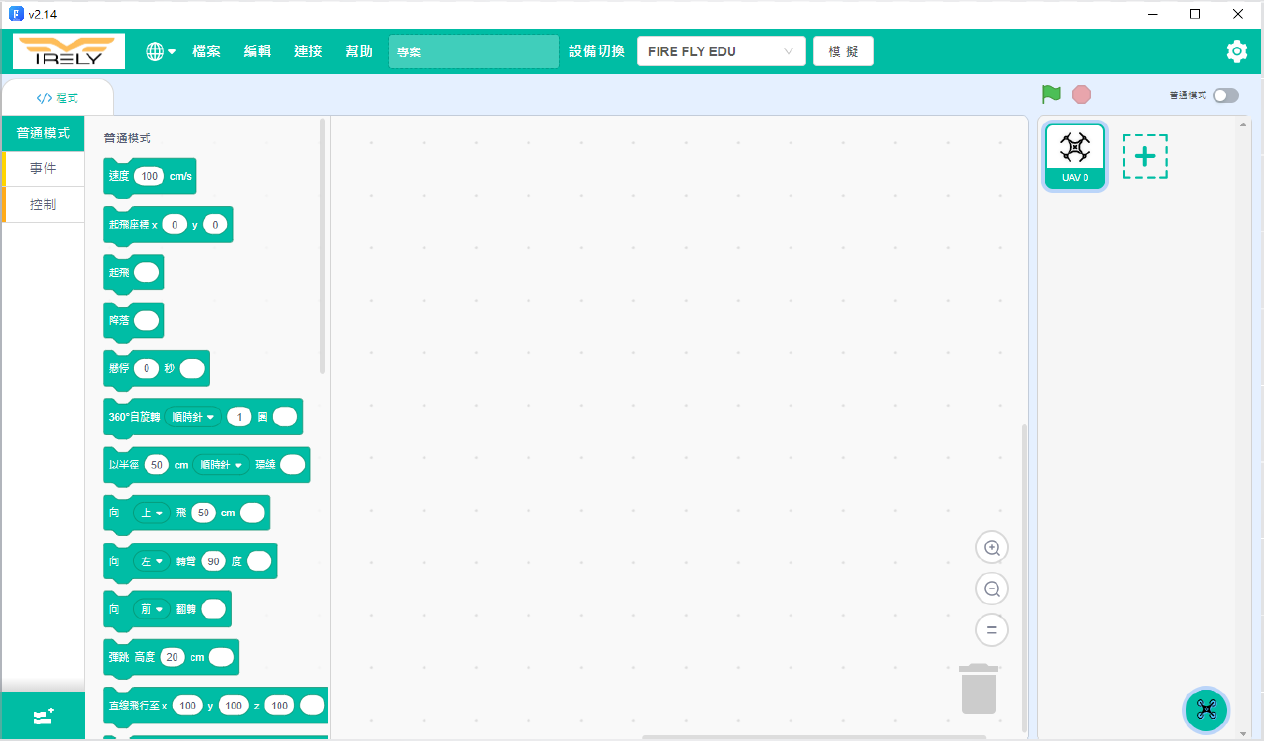Click the green flag run icon
This screenshot has height=741, width=1264.
[x=1051, y=94]
